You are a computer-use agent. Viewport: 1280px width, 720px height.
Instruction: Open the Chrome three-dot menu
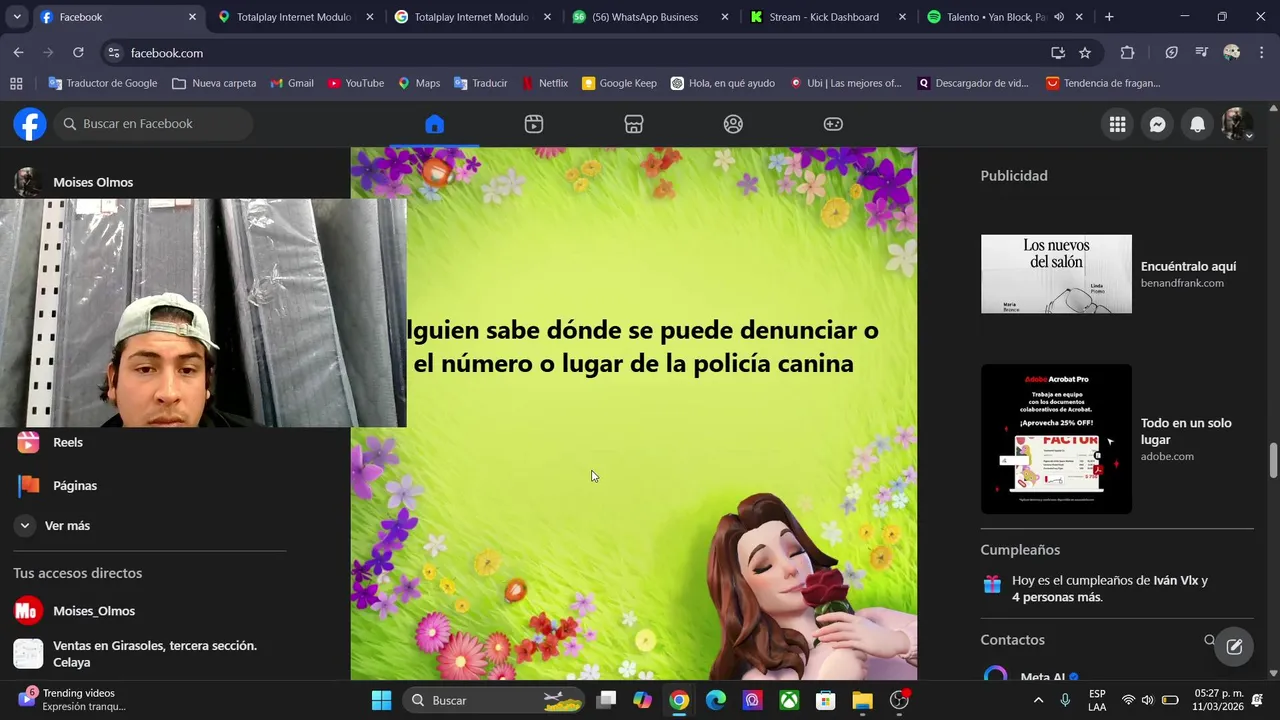click(x=1261, y=53)
